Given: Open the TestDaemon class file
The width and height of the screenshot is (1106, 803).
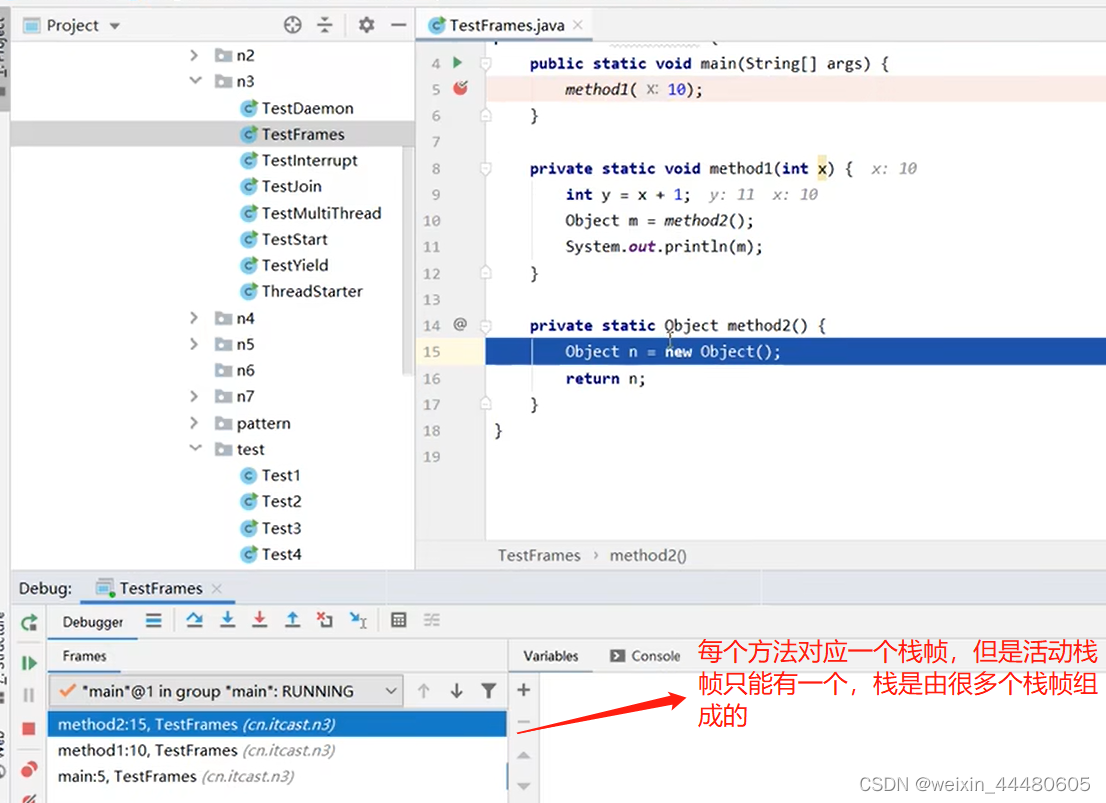Looking at the screenshot, I should tap(305, 107).
